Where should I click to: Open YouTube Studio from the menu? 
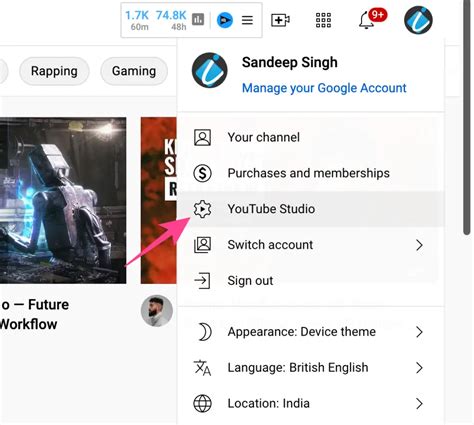tap(311, 209)
